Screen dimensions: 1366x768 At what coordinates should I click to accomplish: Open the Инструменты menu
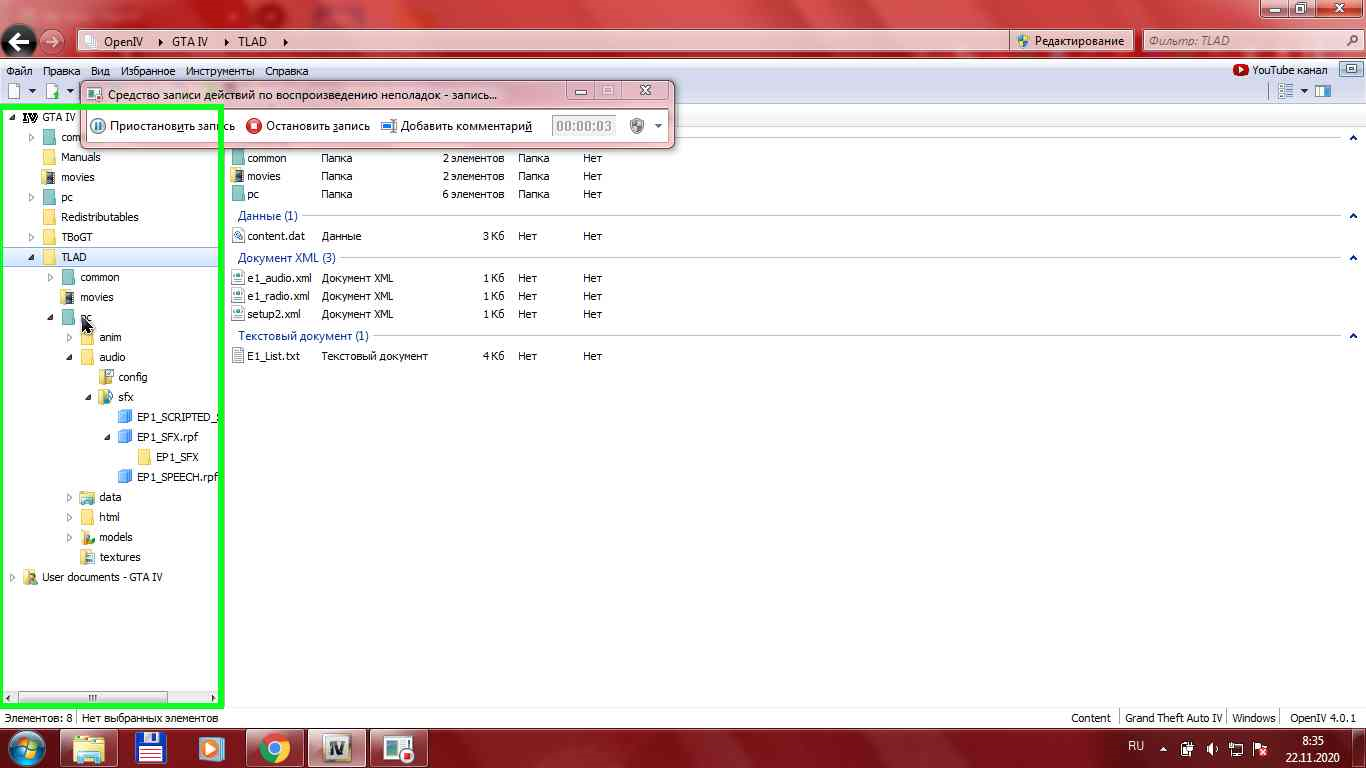(x=219, y=71)
